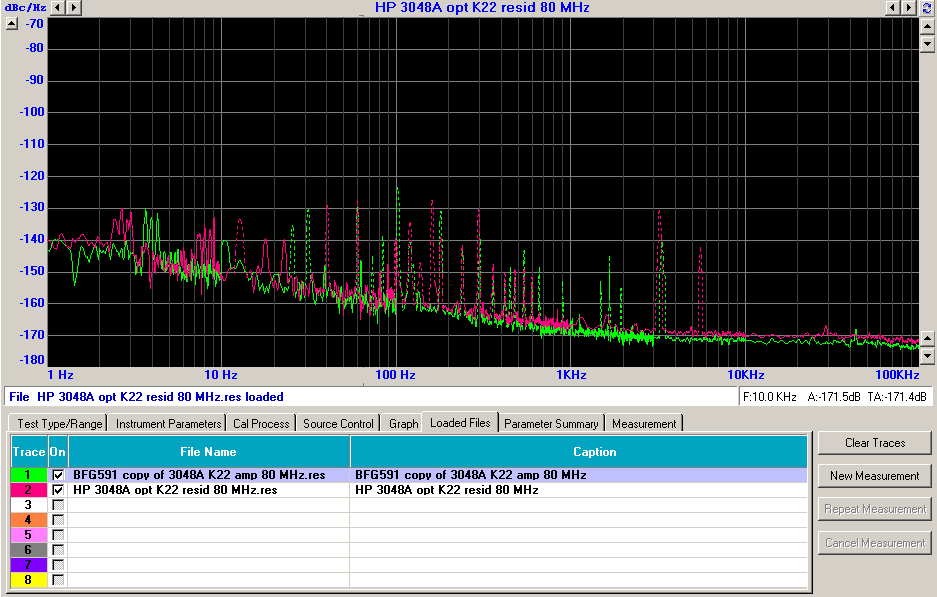This screenshot has width=937, height=597.
Task: Select the Graph tab
Action: point(403,424)
